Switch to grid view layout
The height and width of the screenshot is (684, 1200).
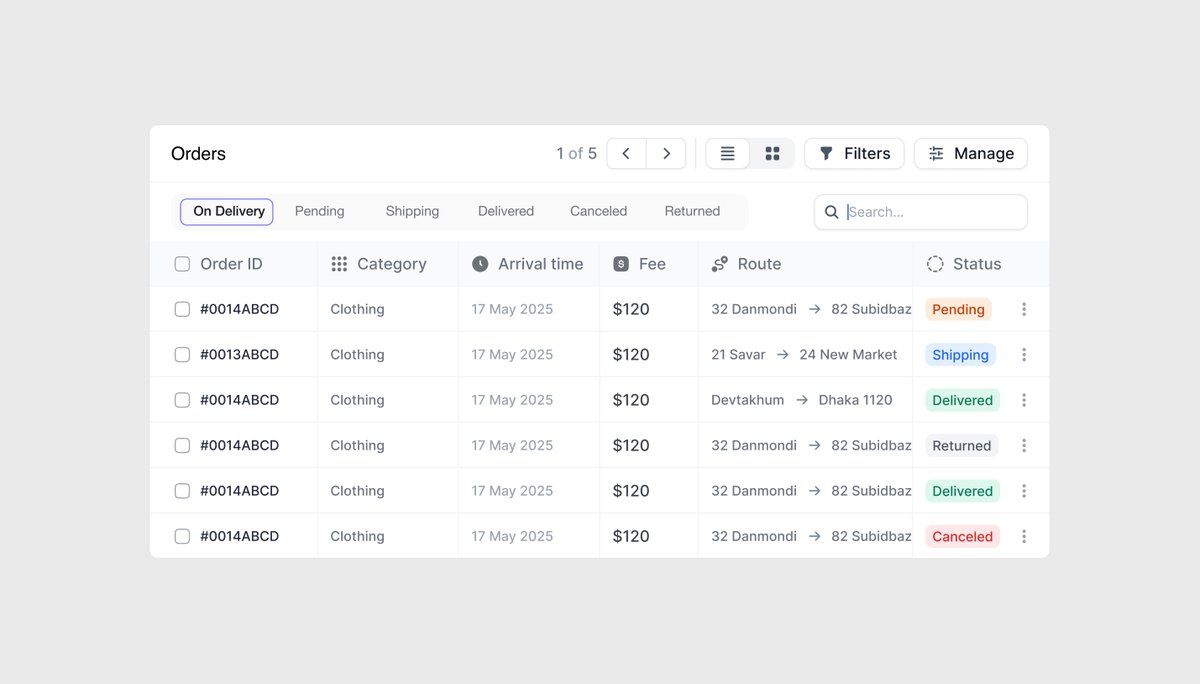click(x=771, y=153)
